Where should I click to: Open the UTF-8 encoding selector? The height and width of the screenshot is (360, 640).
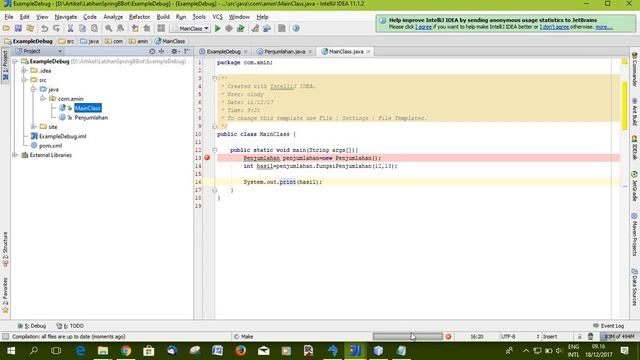click(520, 336)
